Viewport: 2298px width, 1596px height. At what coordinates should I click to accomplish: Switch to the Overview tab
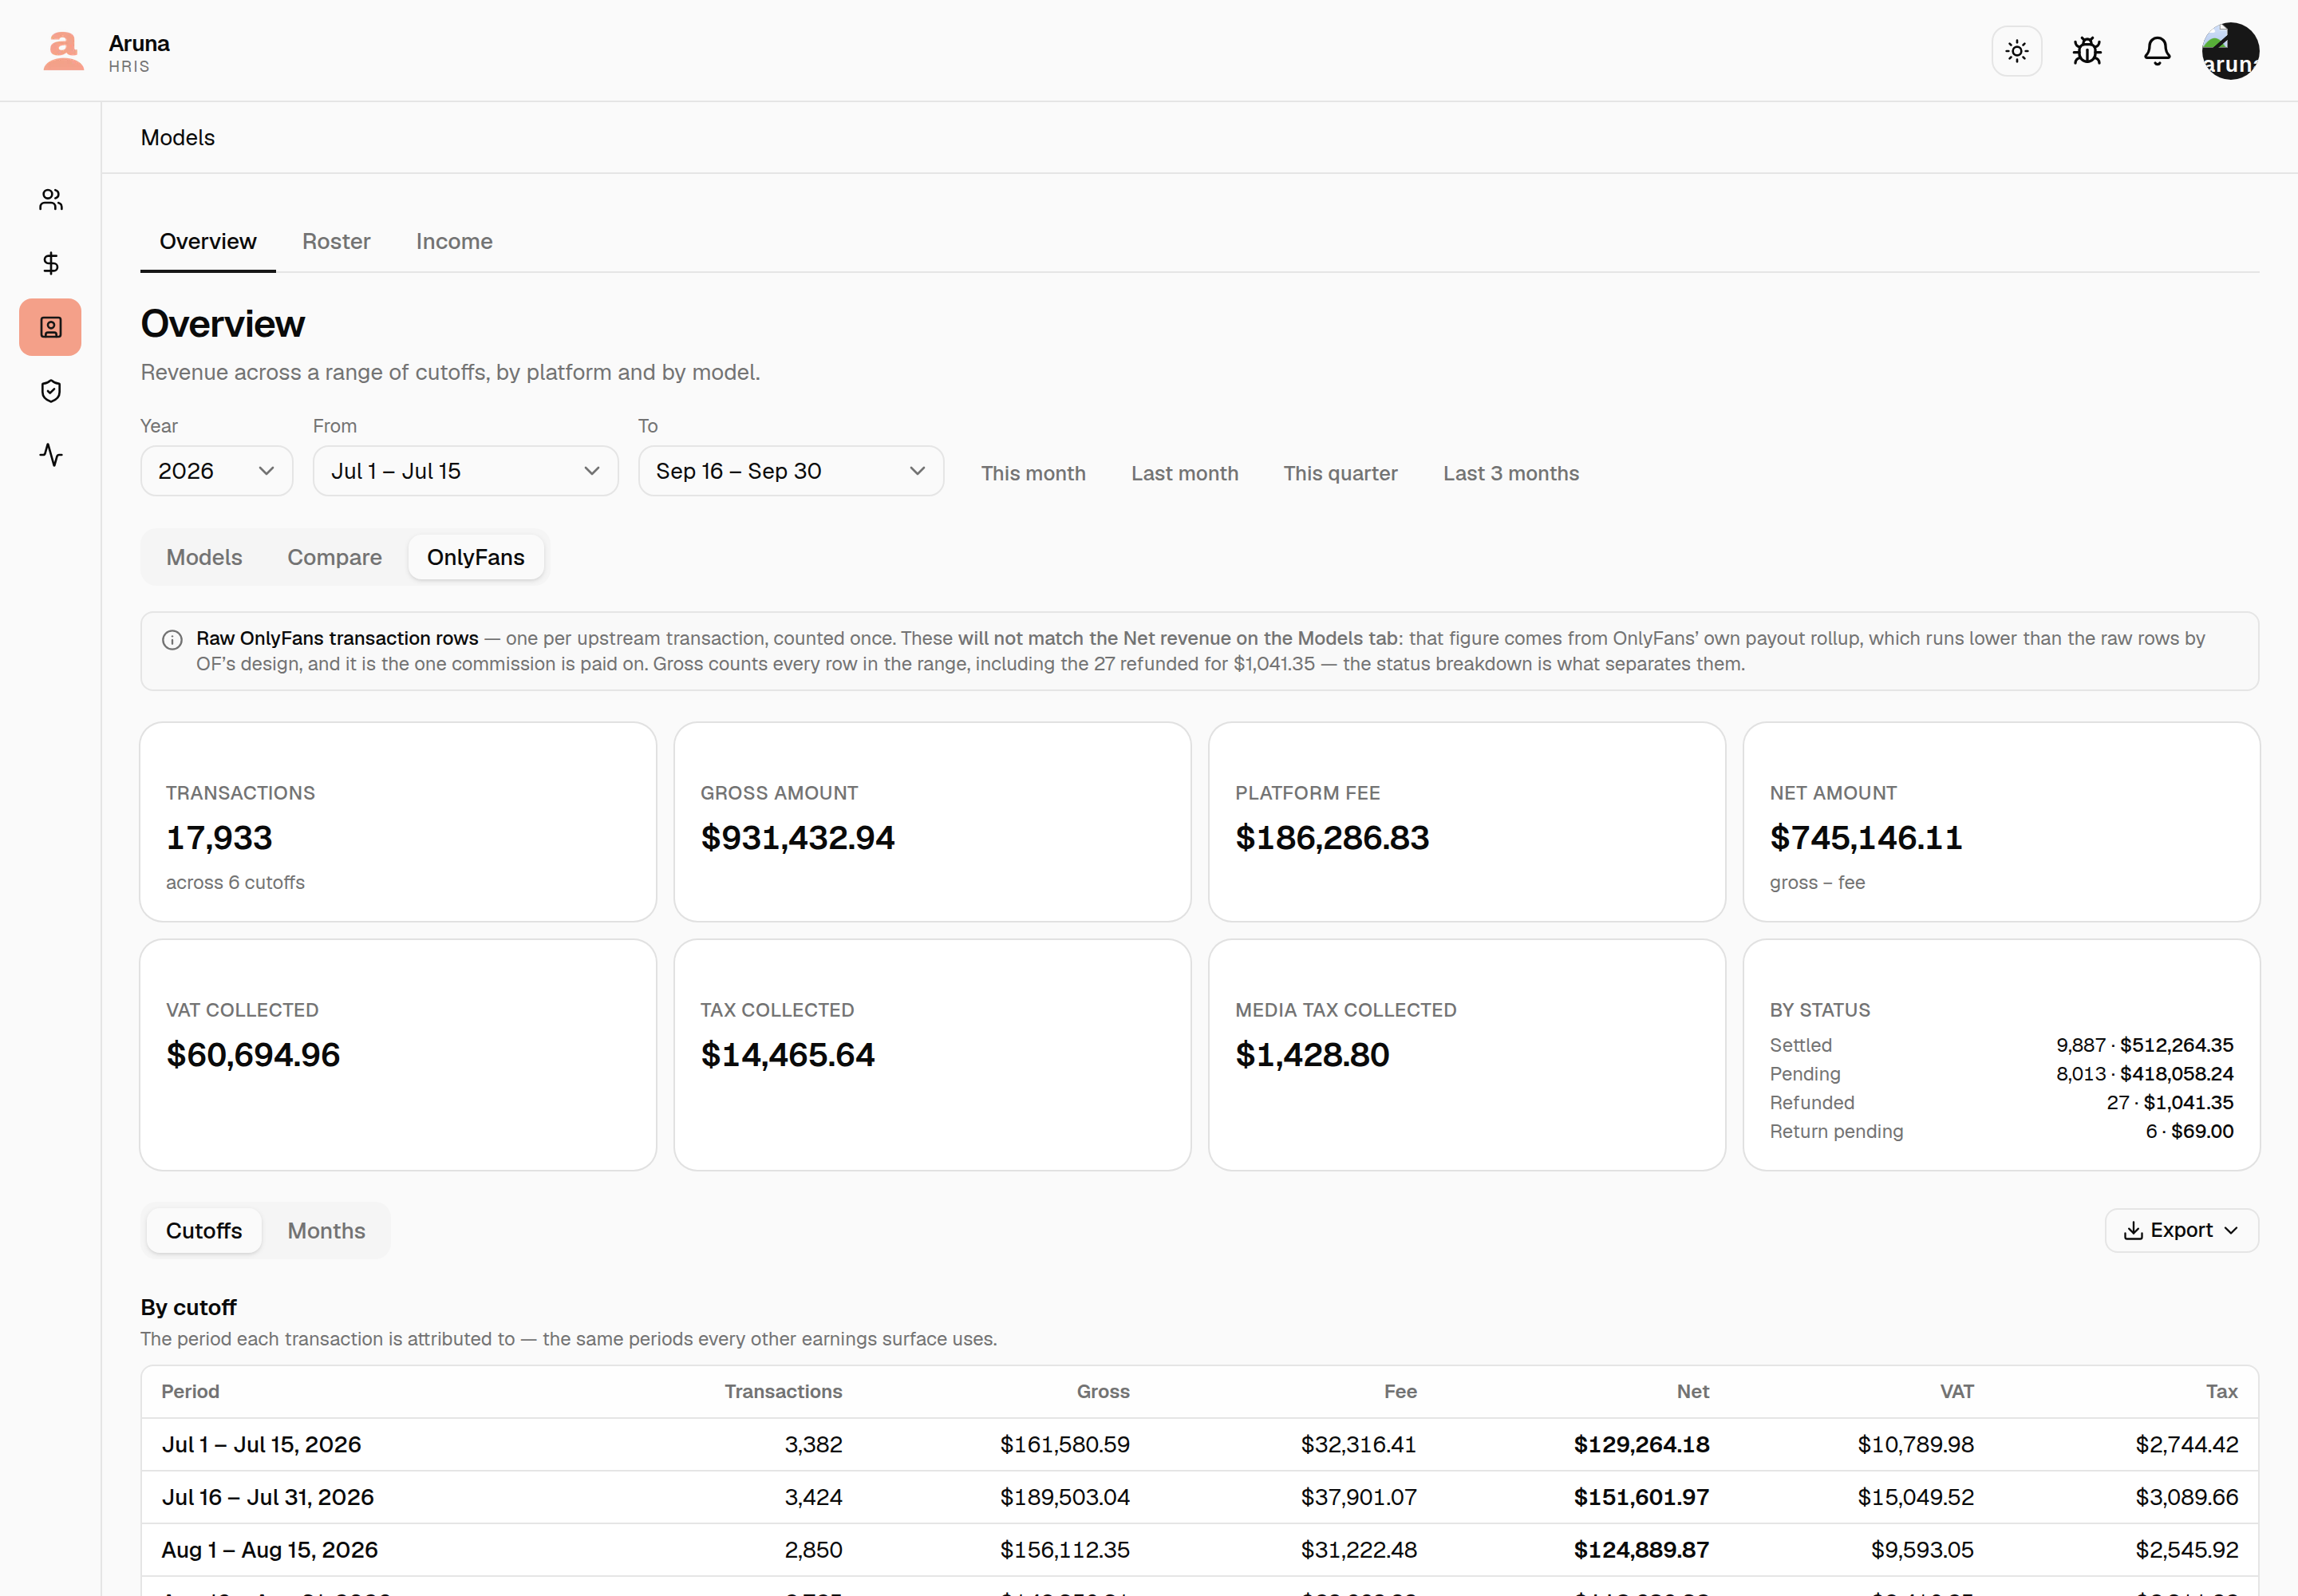point(208,241)
